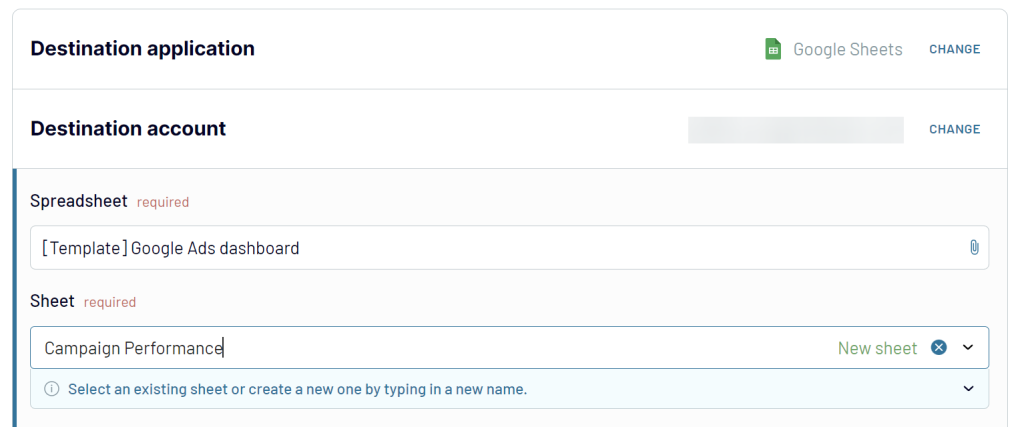Clear the Sheet field with X icon

coord(939,348)
